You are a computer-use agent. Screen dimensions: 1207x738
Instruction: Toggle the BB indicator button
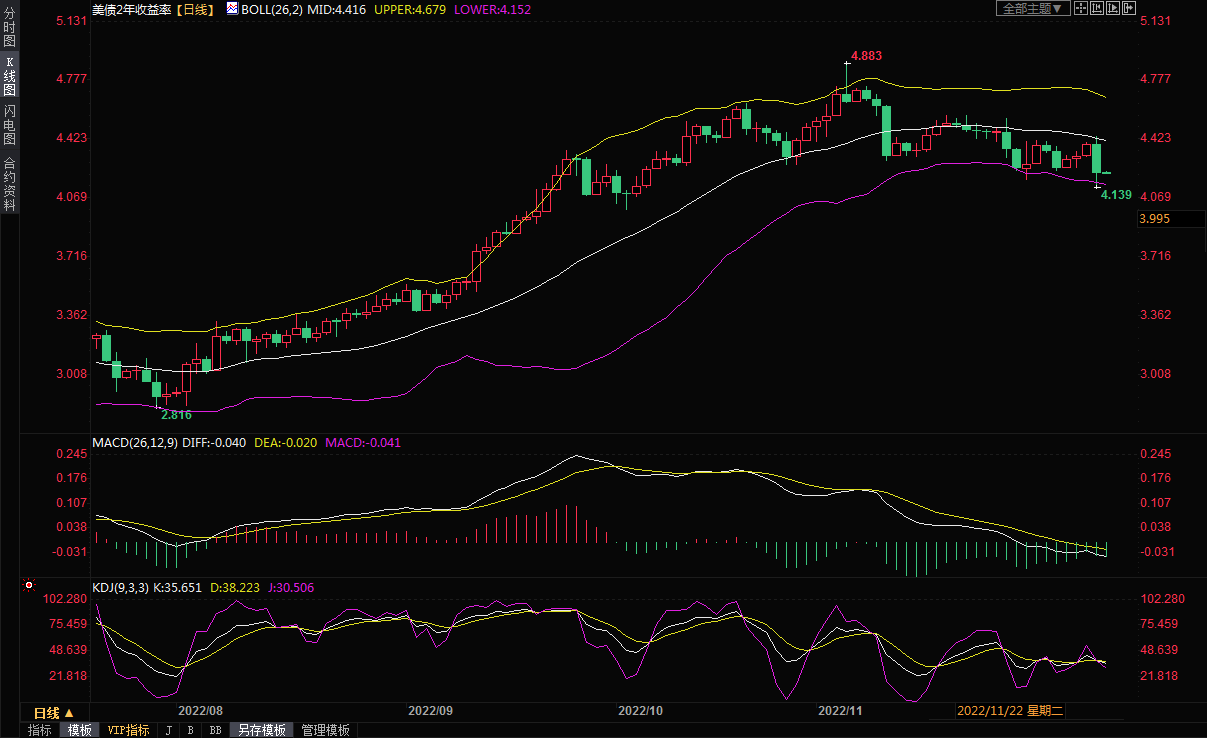point(215,730)
